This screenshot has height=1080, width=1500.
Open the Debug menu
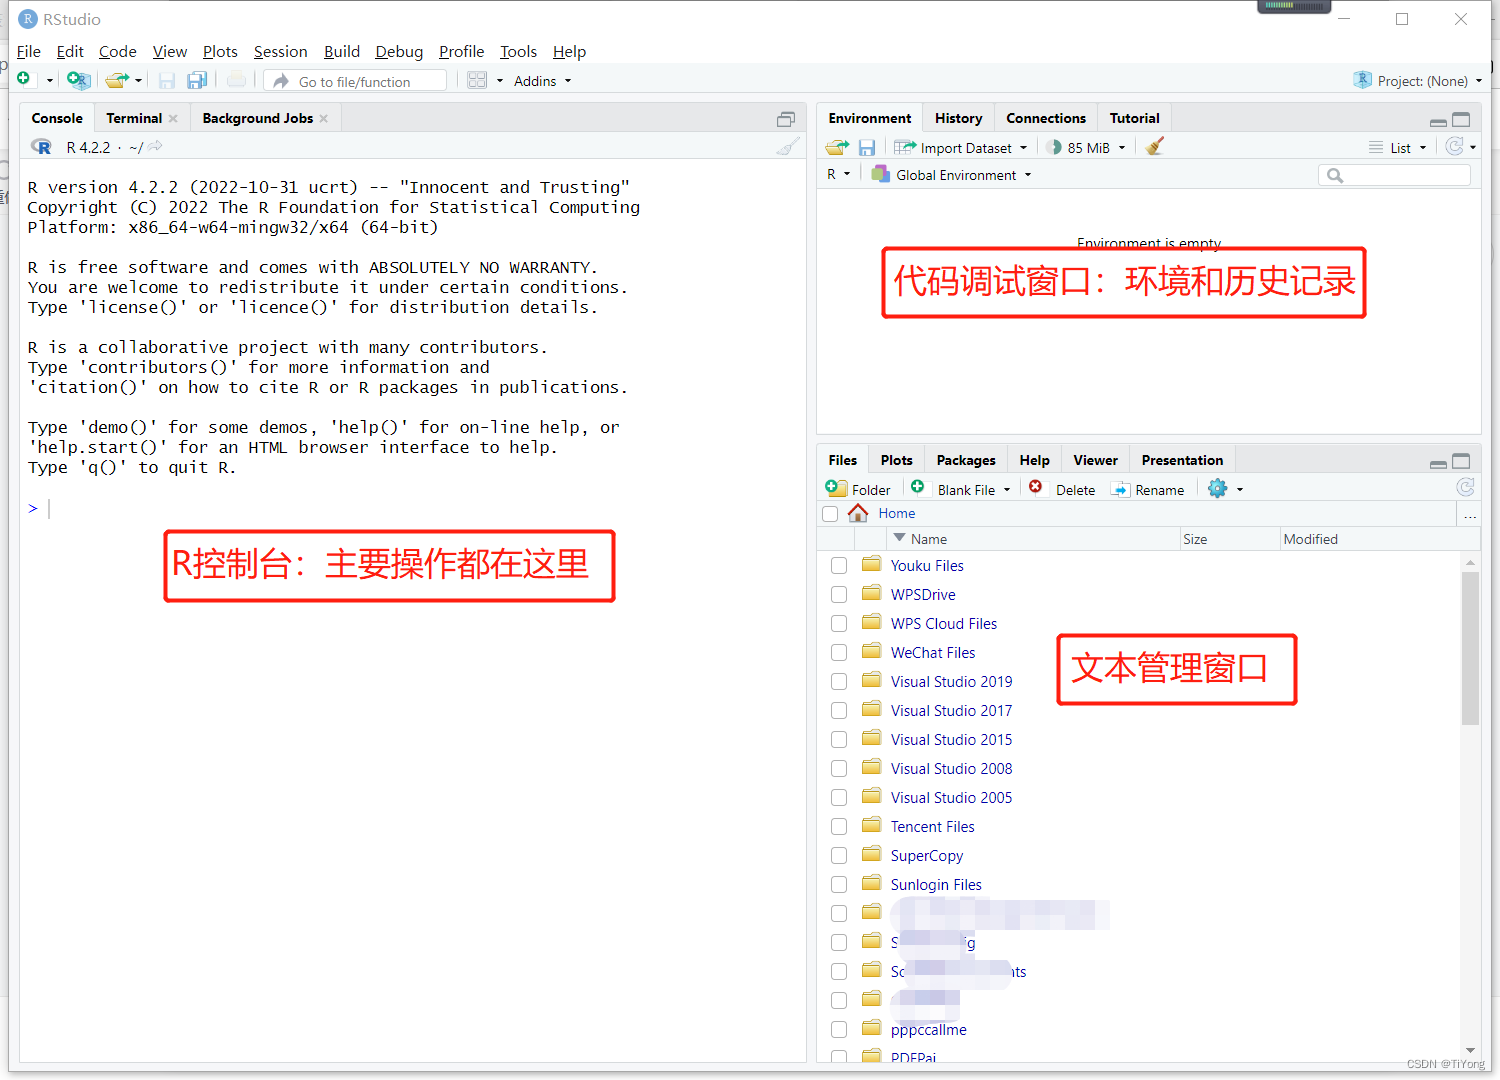[399, 52]
